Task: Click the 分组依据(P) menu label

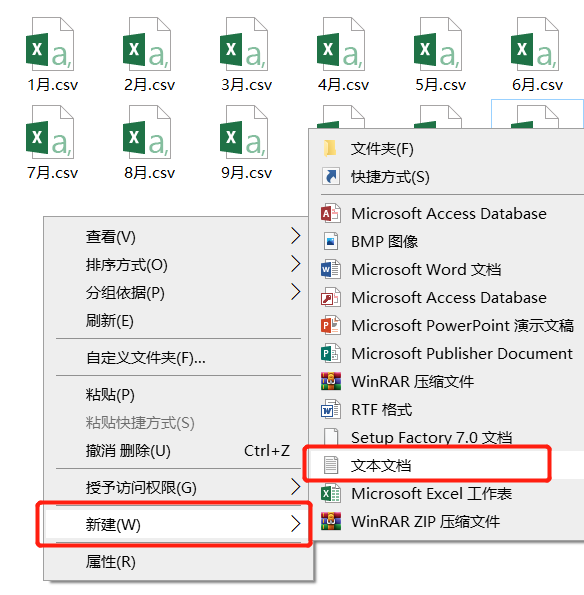Action: pos(125,293)
